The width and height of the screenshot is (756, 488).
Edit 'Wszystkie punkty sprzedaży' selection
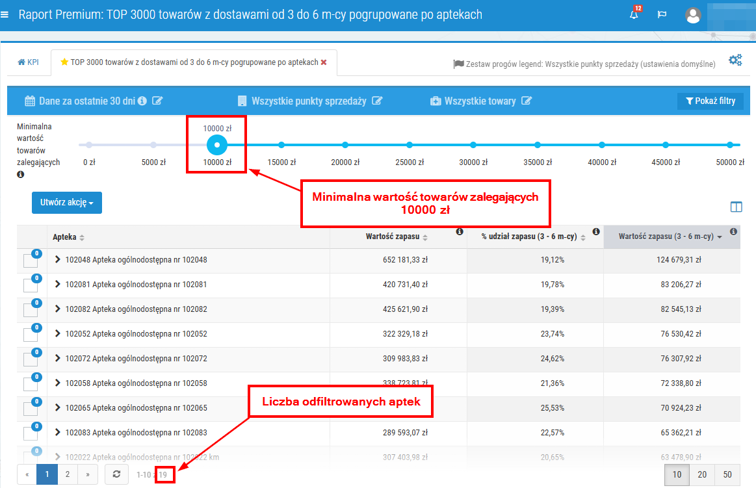point(377,101)
